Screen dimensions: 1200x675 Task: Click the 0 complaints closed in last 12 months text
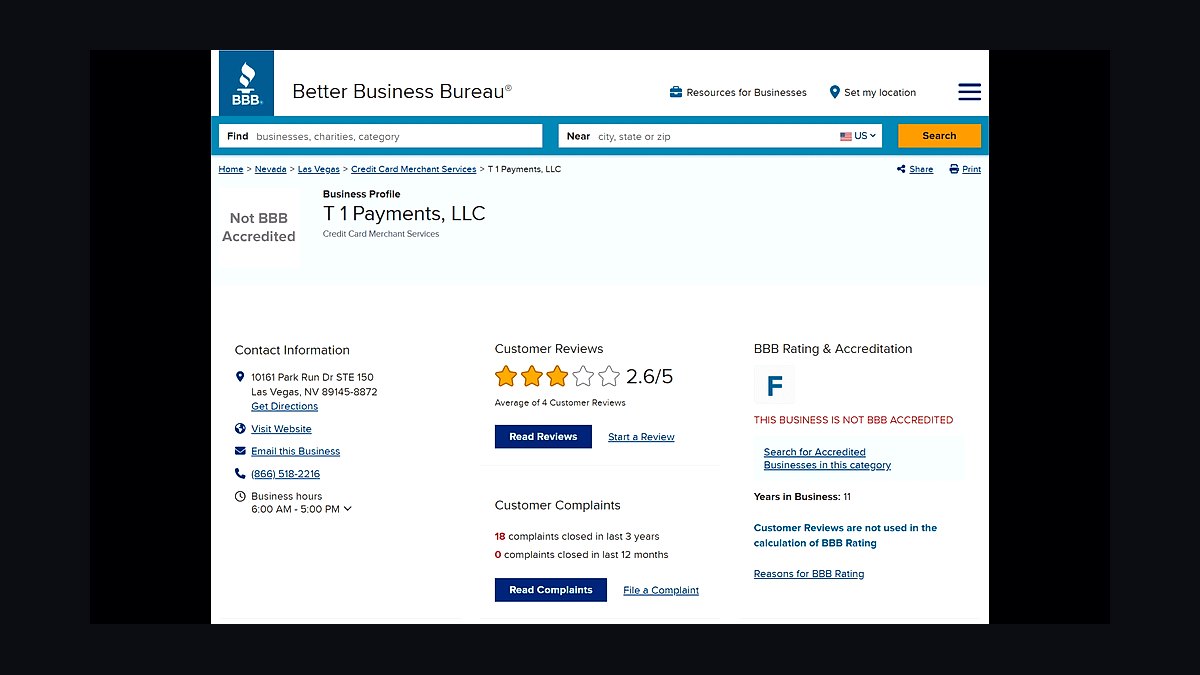click(582, 554)
